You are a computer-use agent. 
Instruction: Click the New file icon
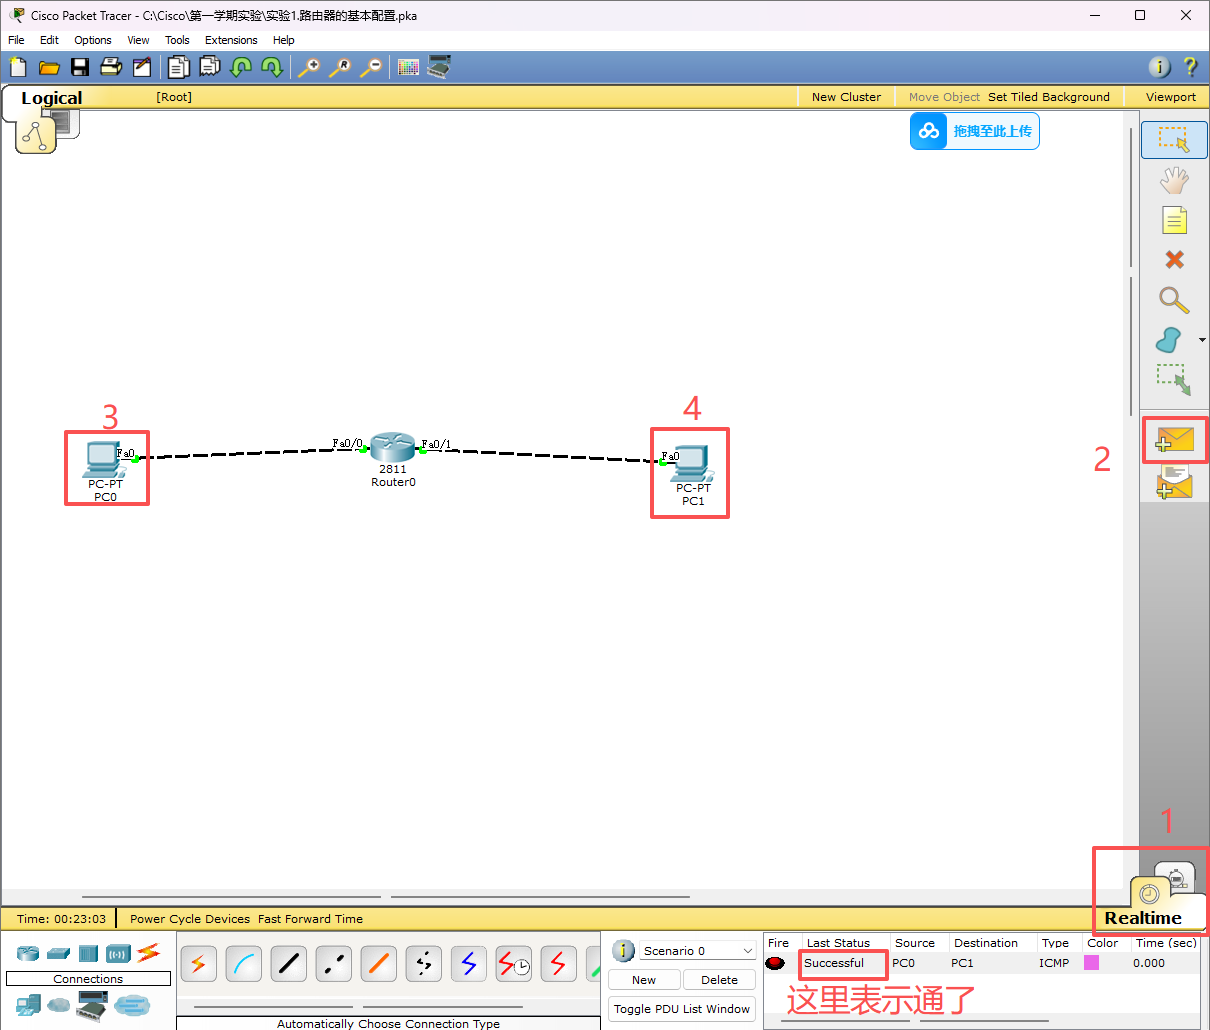click(18, 67)
